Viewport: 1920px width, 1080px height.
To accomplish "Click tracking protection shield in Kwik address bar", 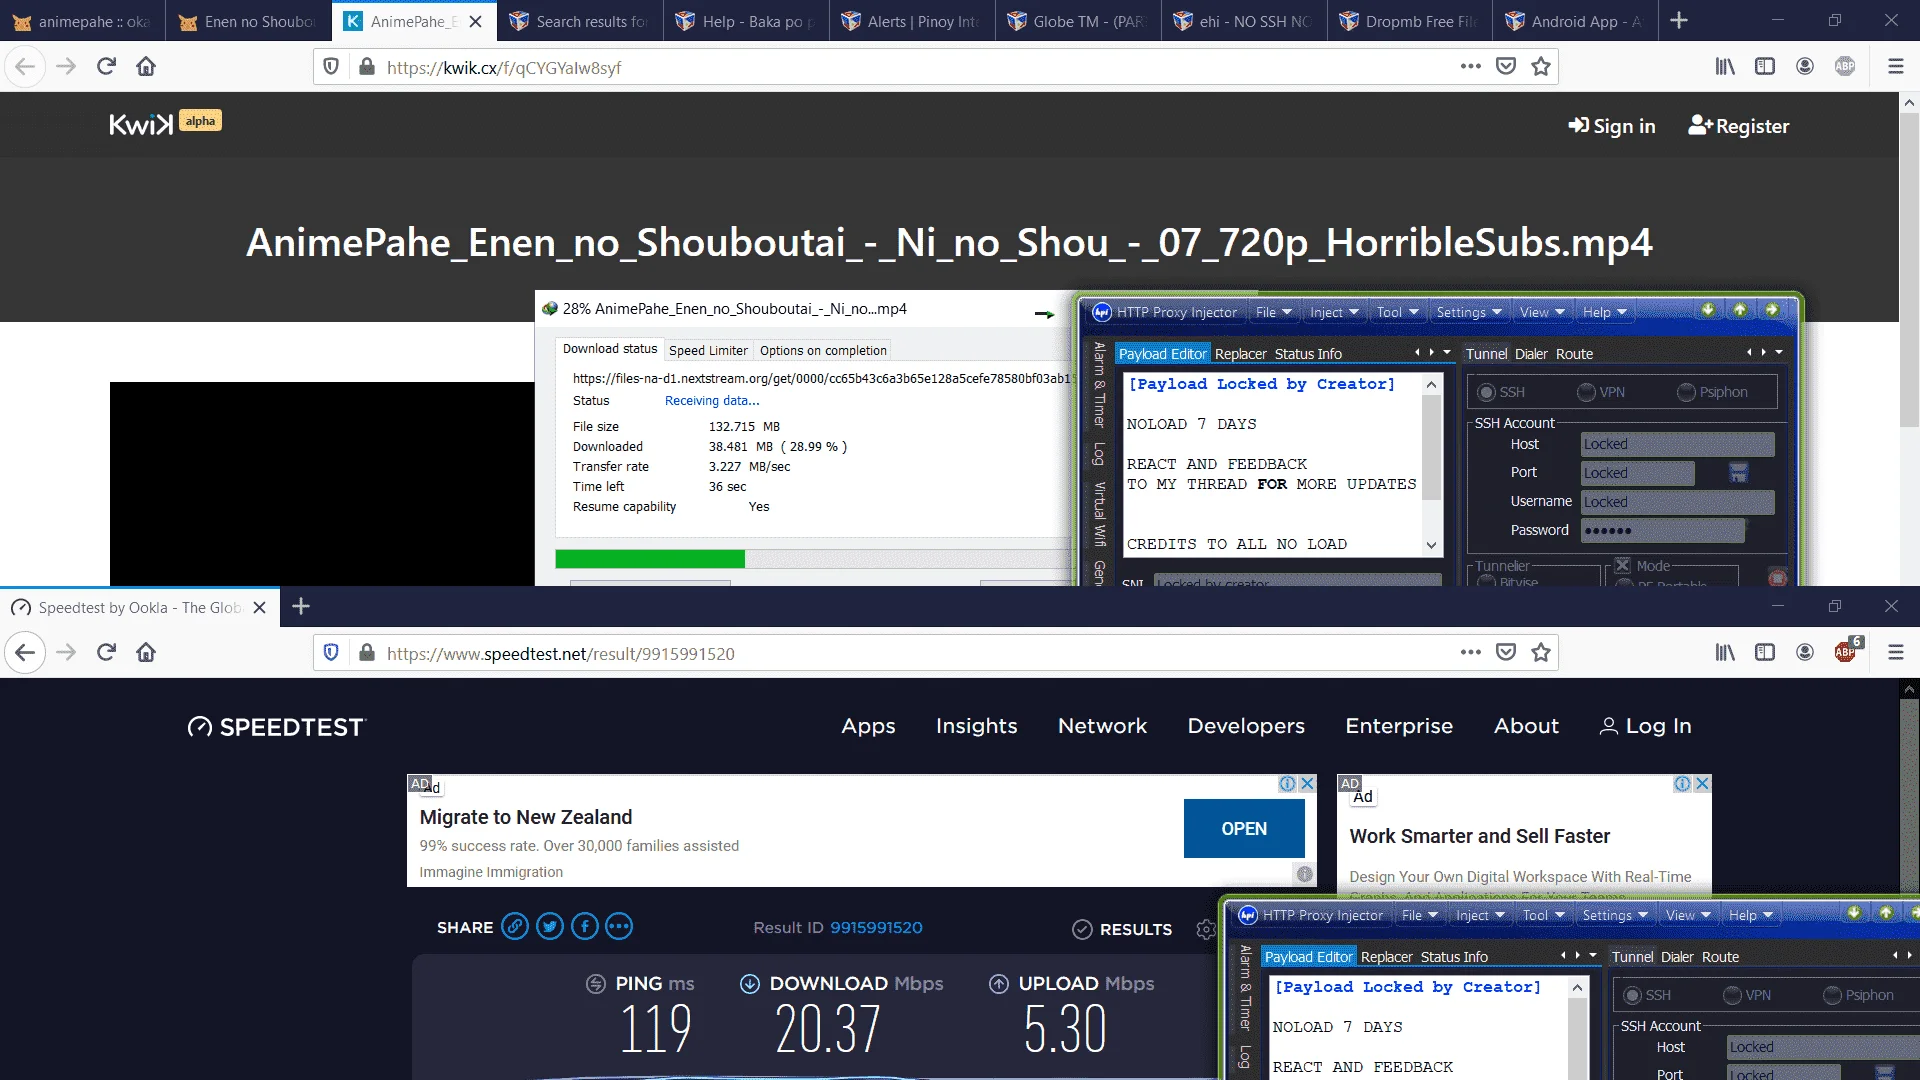I will pos(331,66).
